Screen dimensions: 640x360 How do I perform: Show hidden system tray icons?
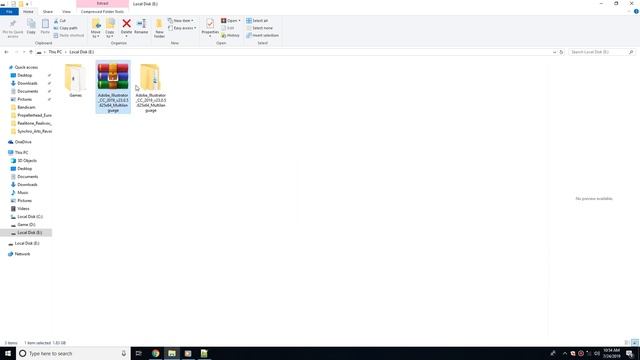565,353
